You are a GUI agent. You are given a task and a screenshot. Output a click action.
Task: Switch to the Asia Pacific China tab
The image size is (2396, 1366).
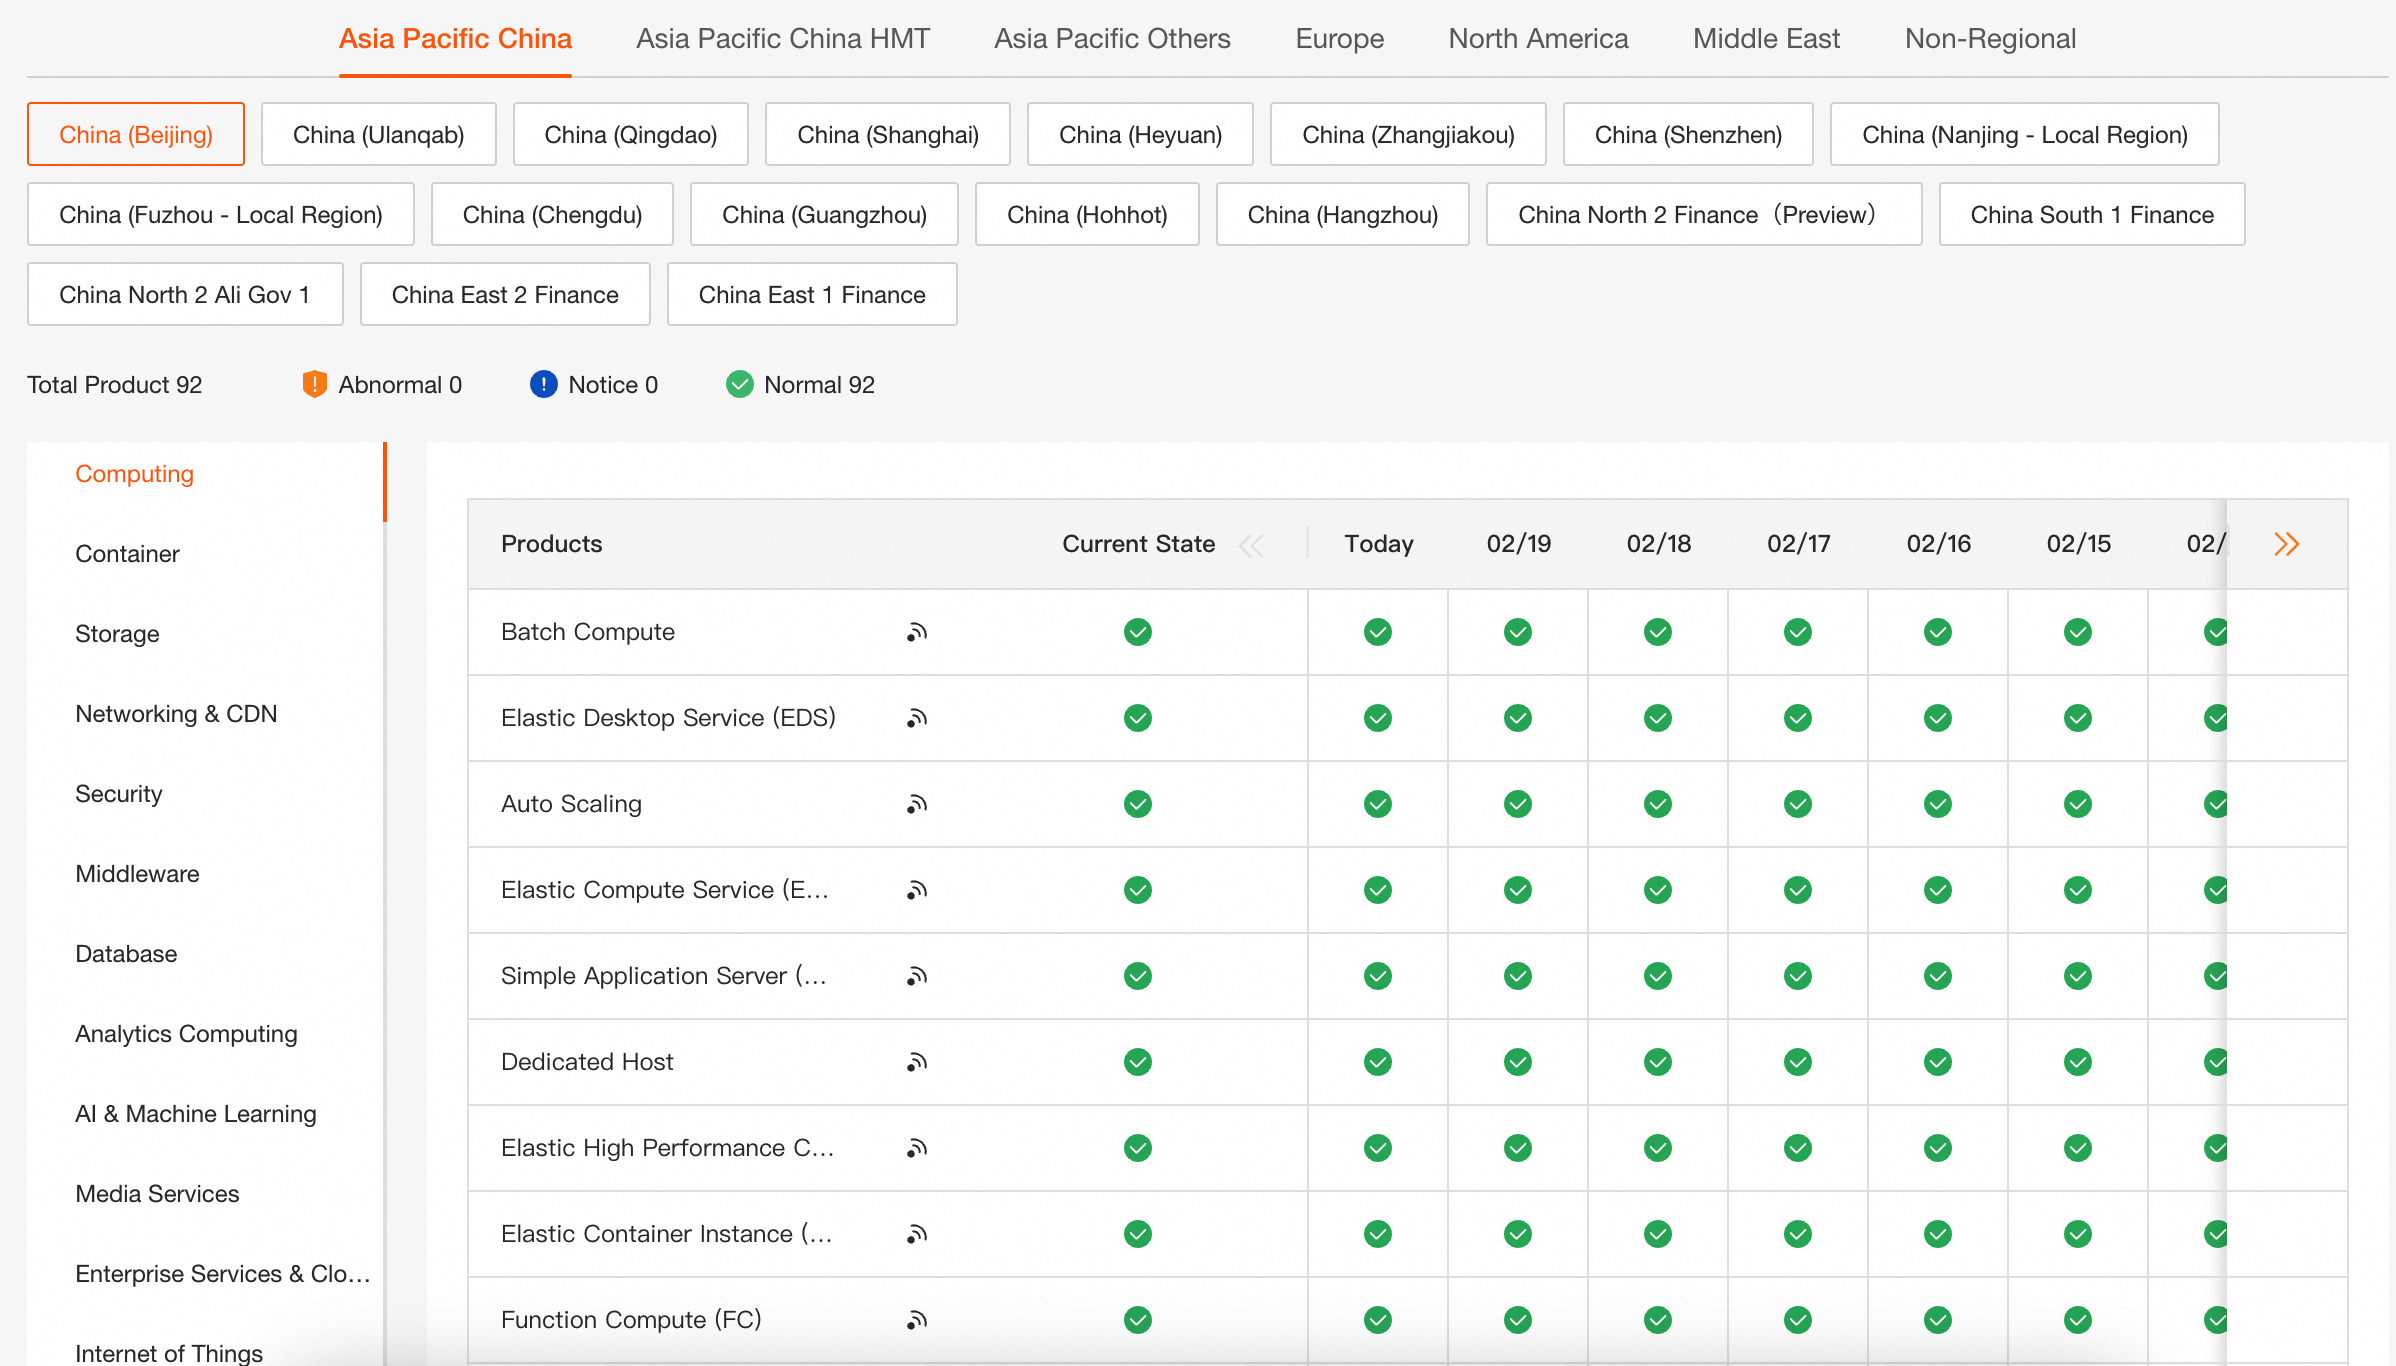[455, 39]
